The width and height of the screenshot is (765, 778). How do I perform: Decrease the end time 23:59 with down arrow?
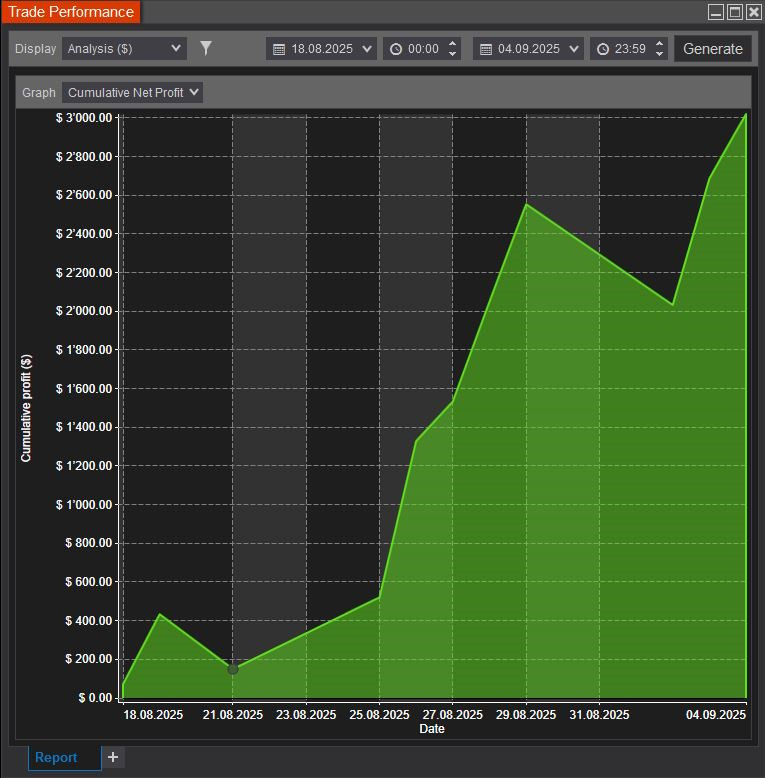pyautogui.click(x=659, y=54)
